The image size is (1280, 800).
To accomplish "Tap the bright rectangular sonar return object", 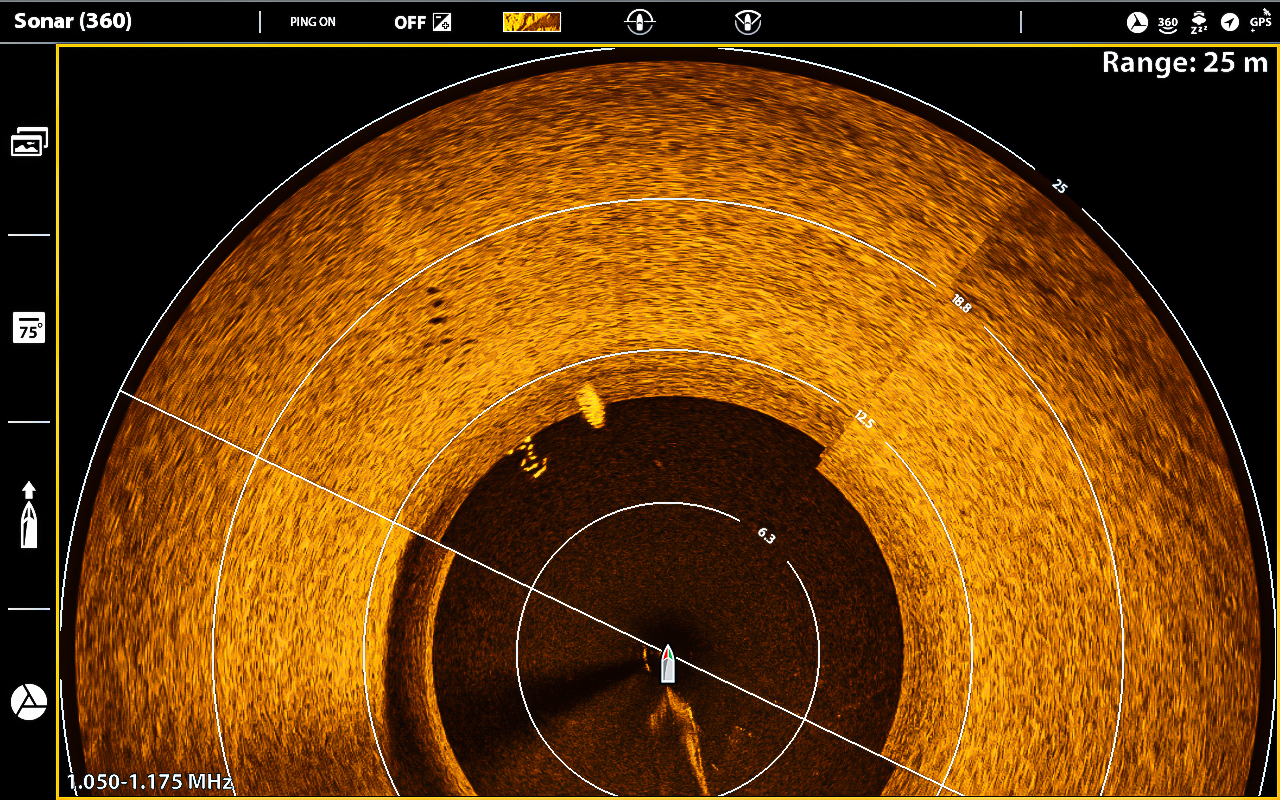I will pos(591,406).
